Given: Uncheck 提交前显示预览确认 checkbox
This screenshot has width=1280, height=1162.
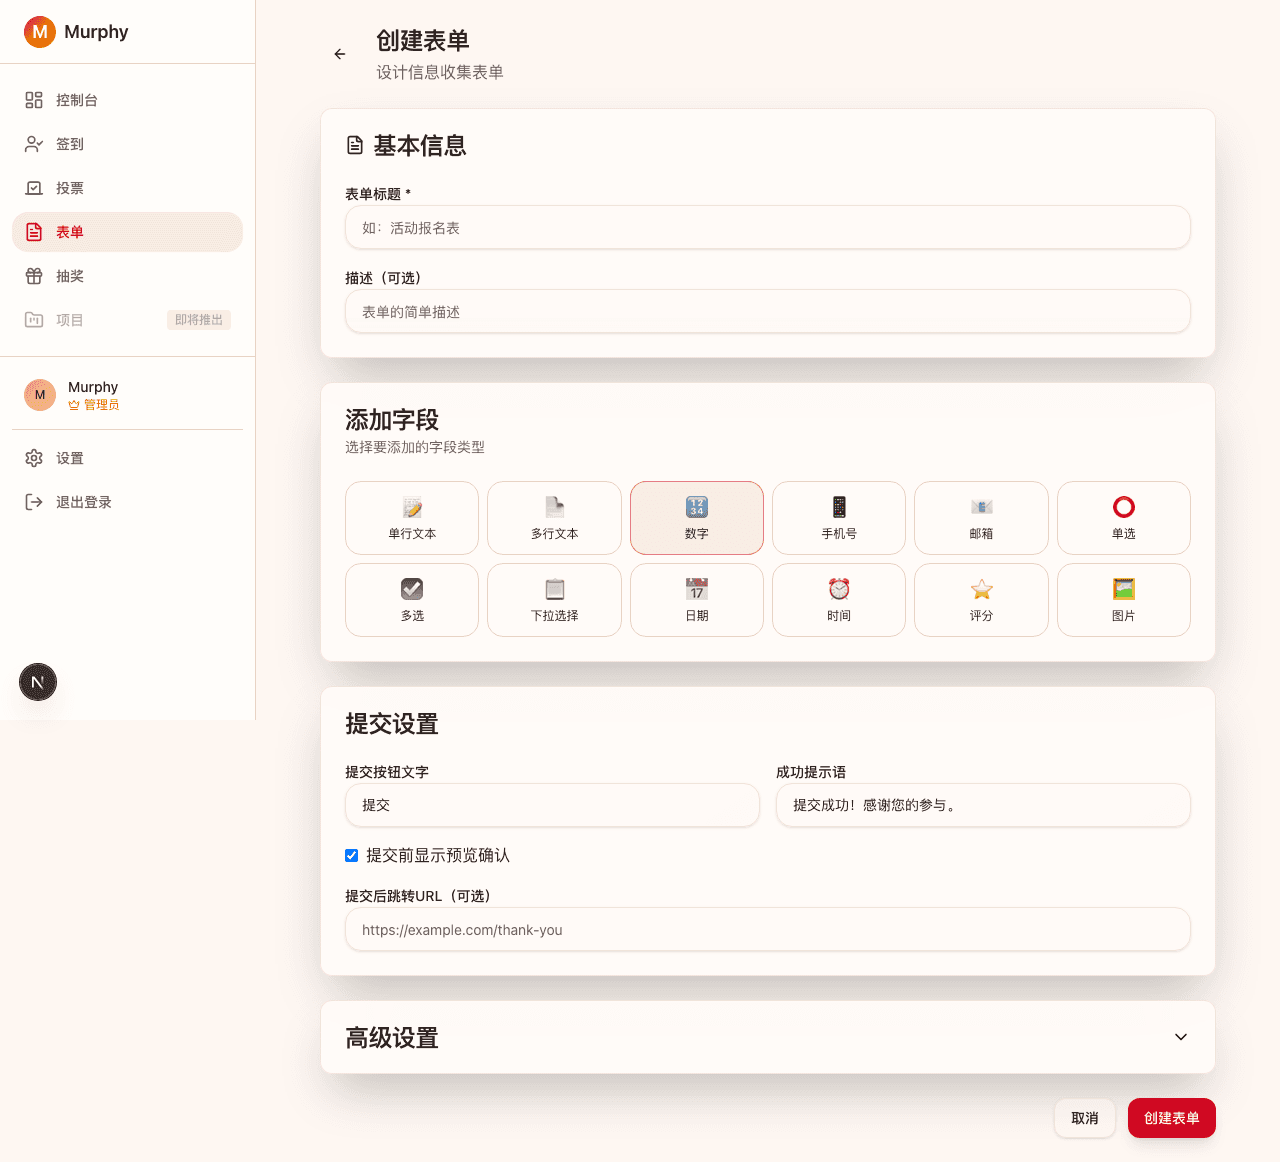Looking at the screenshot, I should point(352,855).
